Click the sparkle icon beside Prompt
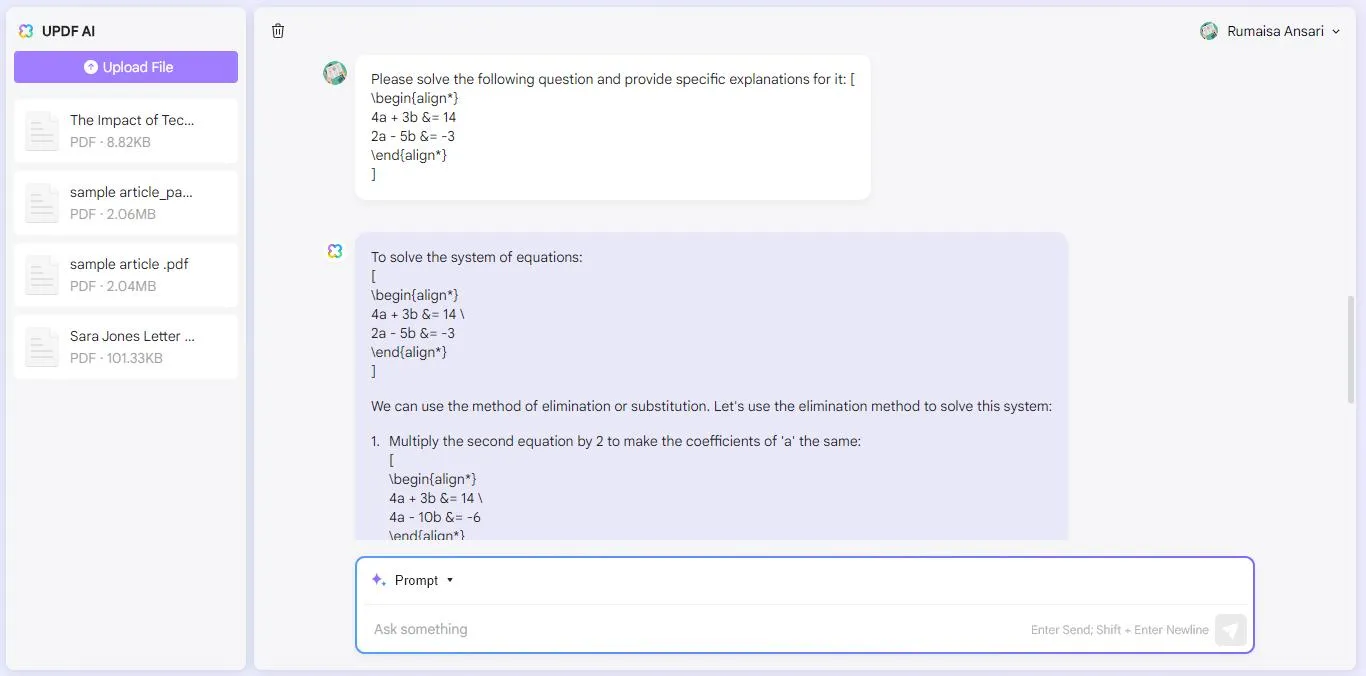 click(378, 580)
